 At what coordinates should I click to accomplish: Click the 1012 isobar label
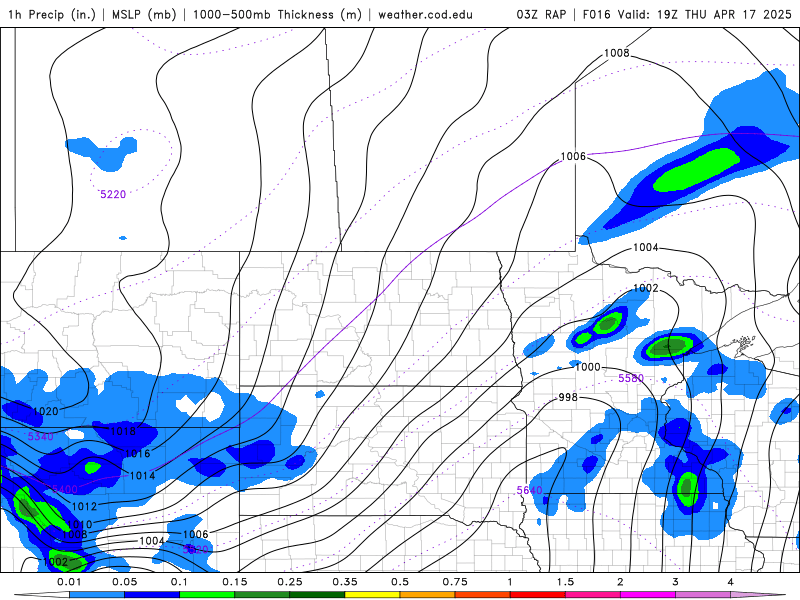pos(84,506)
